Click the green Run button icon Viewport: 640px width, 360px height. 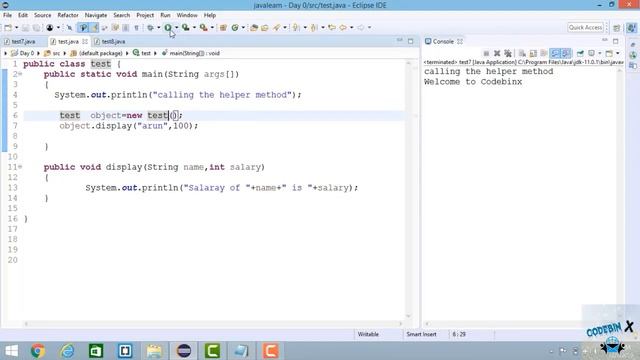click(168, 28)
